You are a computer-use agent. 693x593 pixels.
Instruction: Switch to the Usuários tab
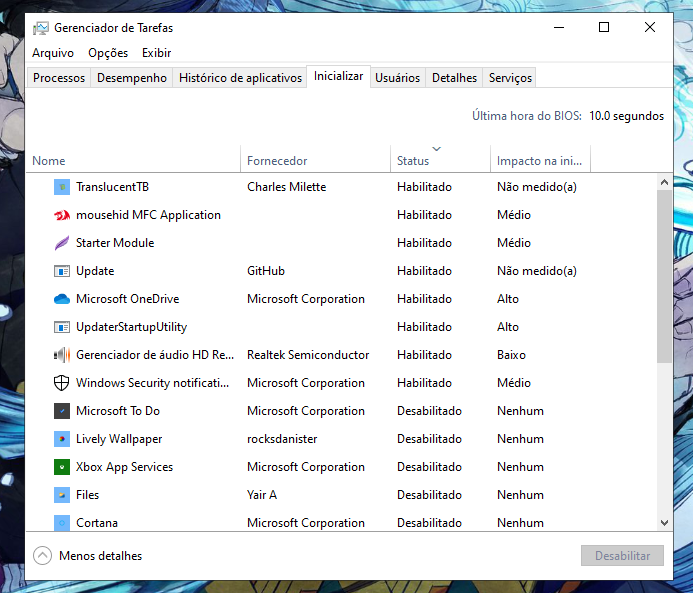pyautogui.click(x=397, y=78)
